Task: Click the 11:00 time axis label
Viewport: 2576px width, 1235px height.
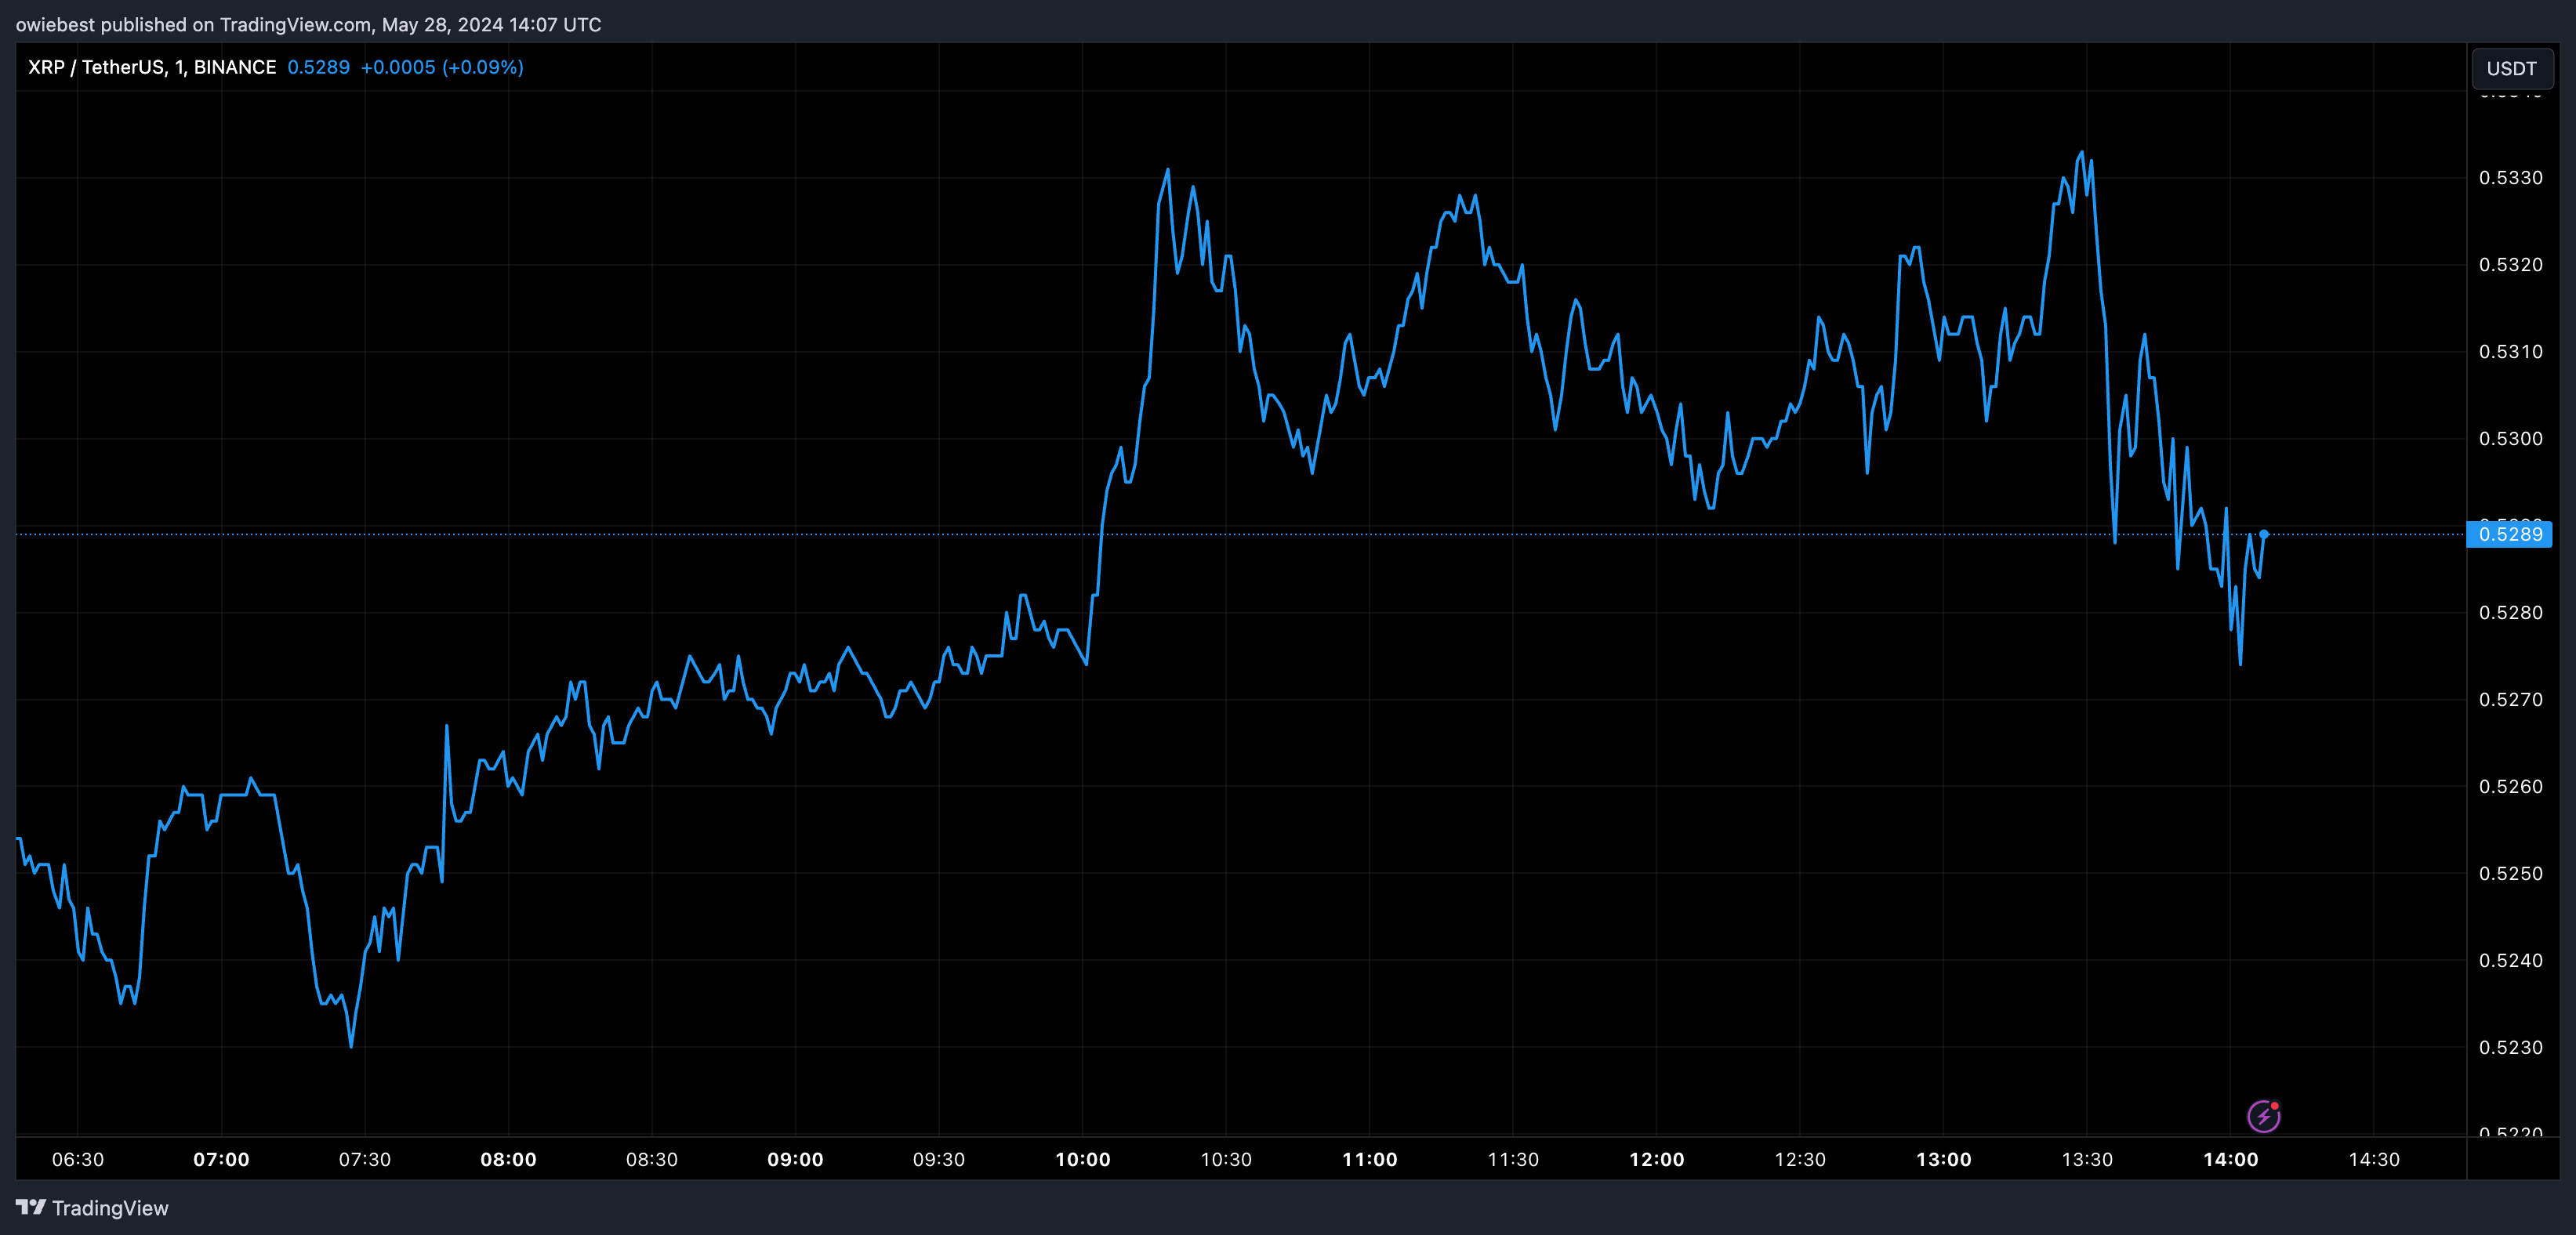Action: pos(1370,1159)
